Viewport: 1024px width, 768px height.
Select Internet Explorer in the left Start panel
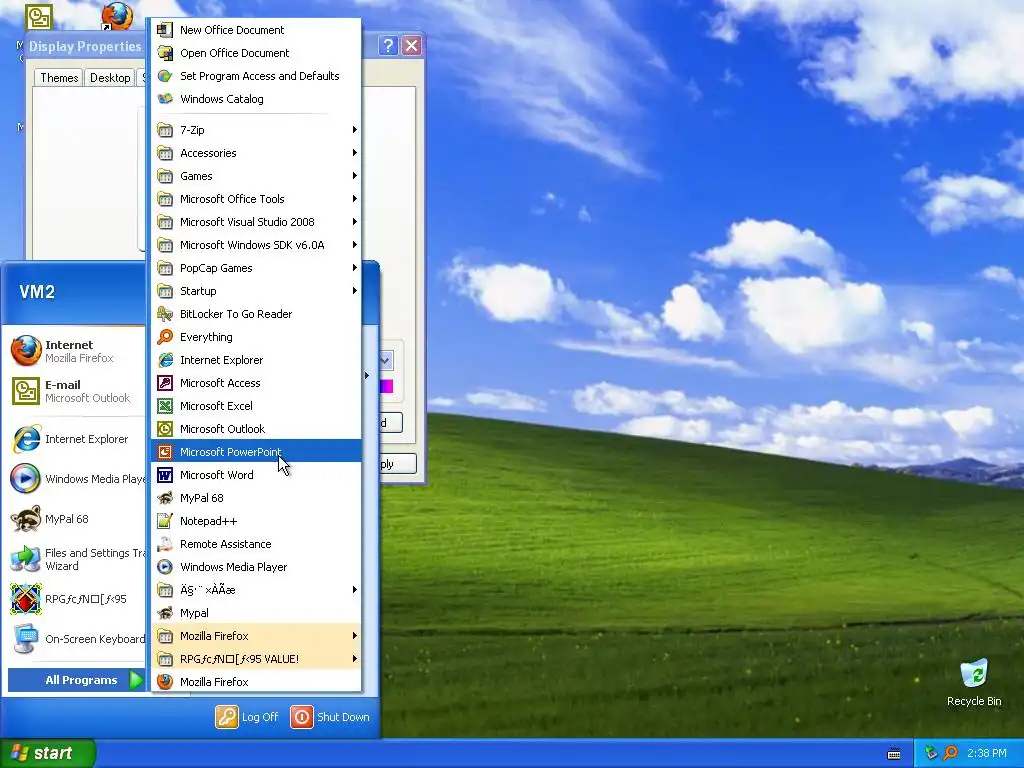(77, 439)
